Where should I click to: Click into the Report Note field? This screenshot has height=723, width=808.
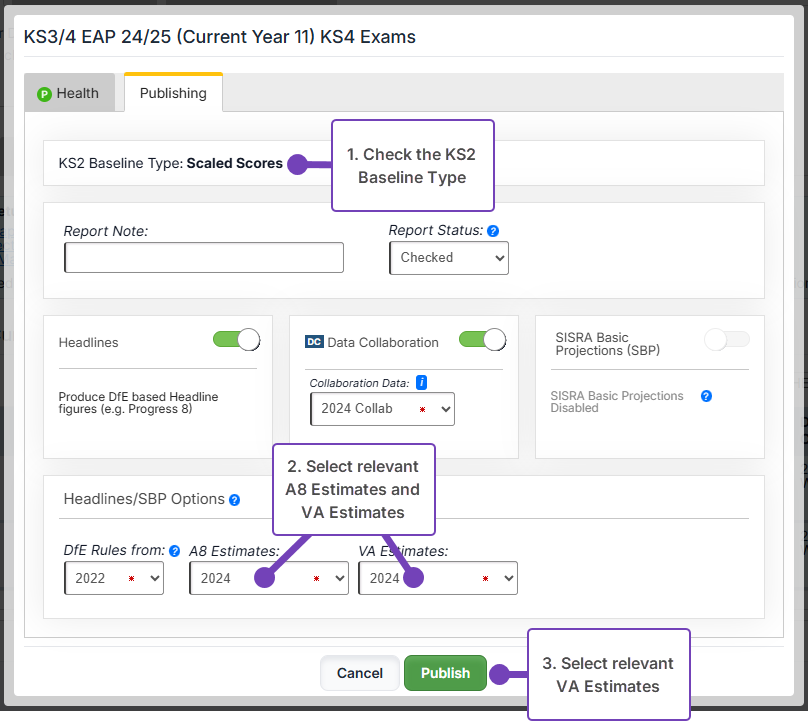coord(204,258)
